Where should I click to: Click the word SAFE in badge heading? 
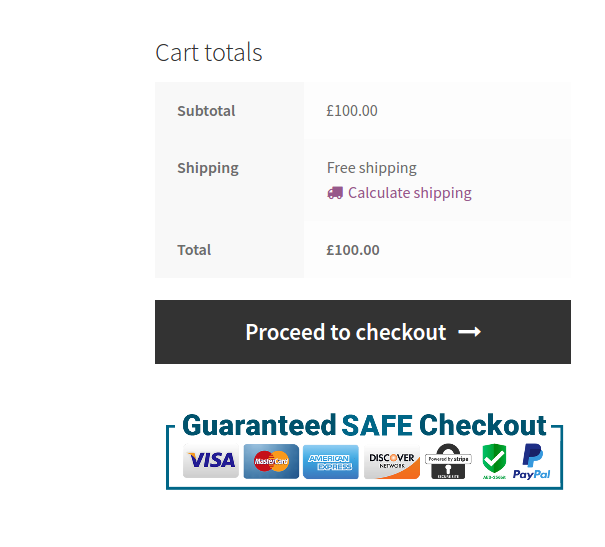[x=376, y=425]
